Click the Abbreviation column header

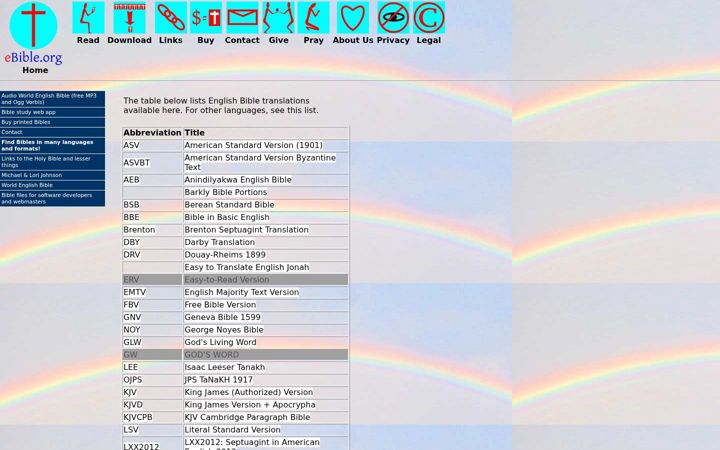[x=152, y=133]
